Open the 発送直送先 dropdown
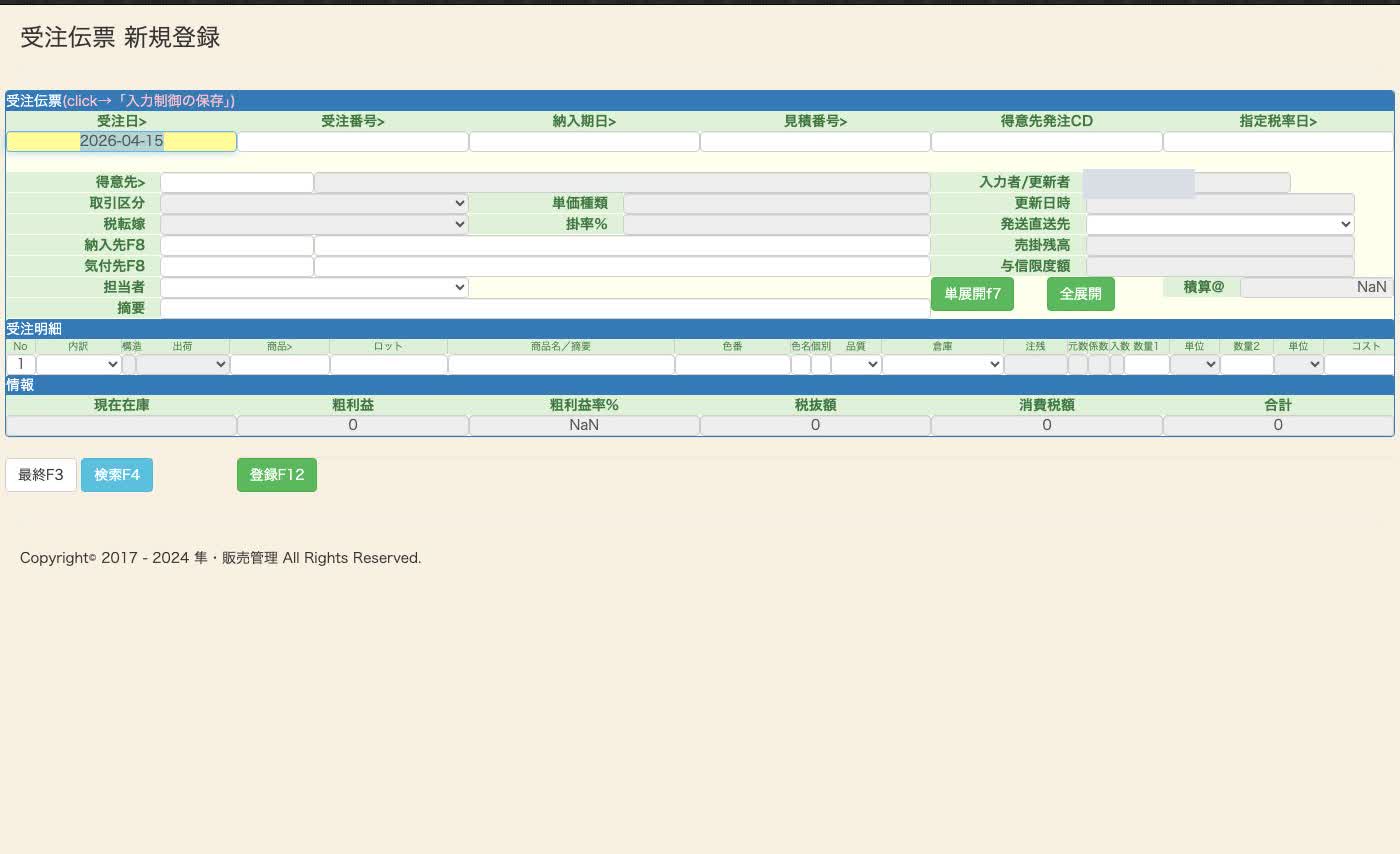Viewport: 1400px width, 854px height. tap(1220, 224)
